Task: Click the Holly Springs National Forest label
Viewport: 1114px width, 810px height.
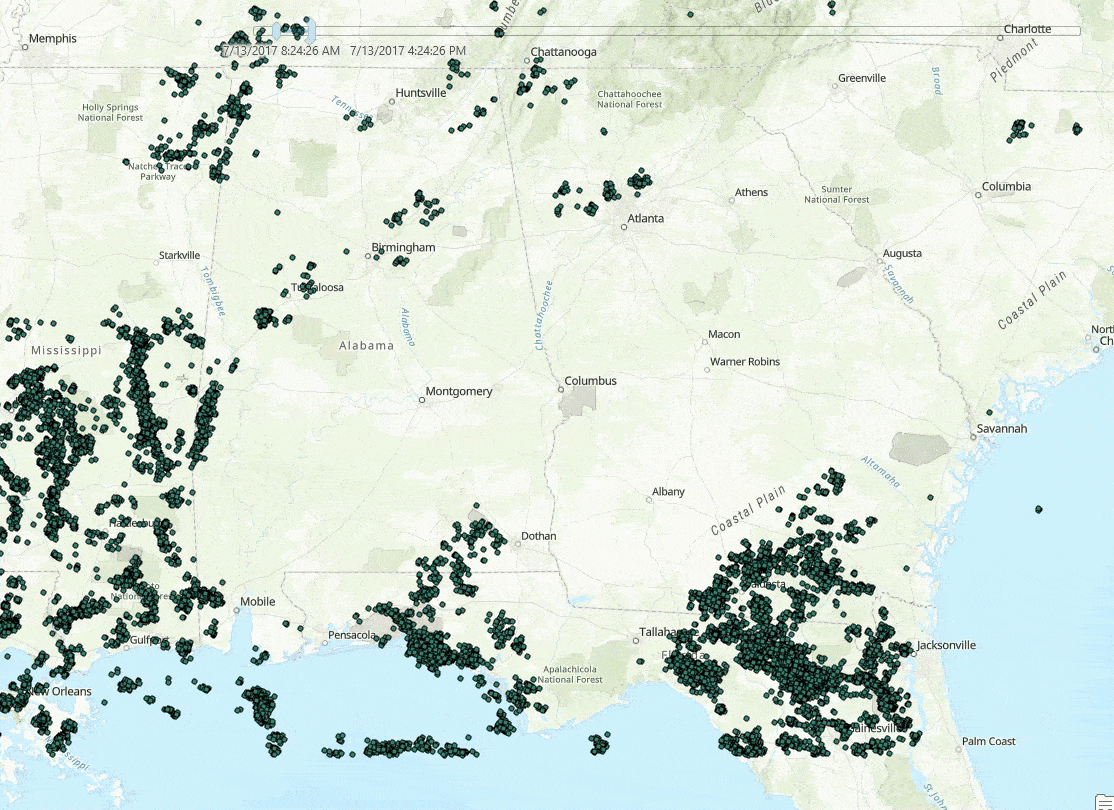Action: point(110,112)
